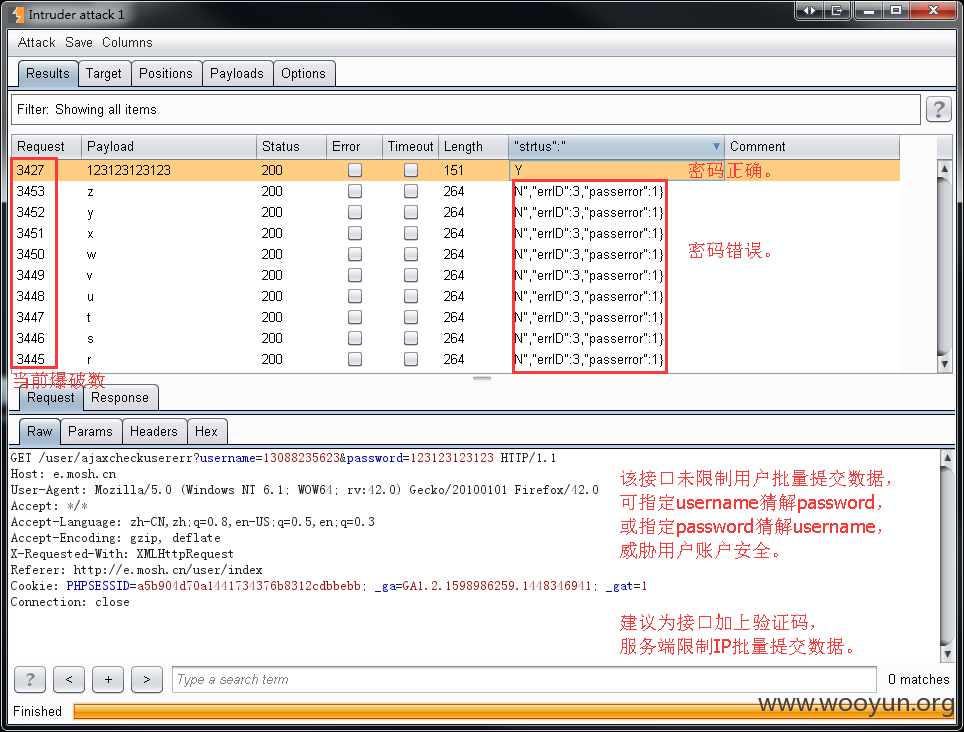
Task: Toggle Timeout checkbox in row 3446
Action: 411,338
